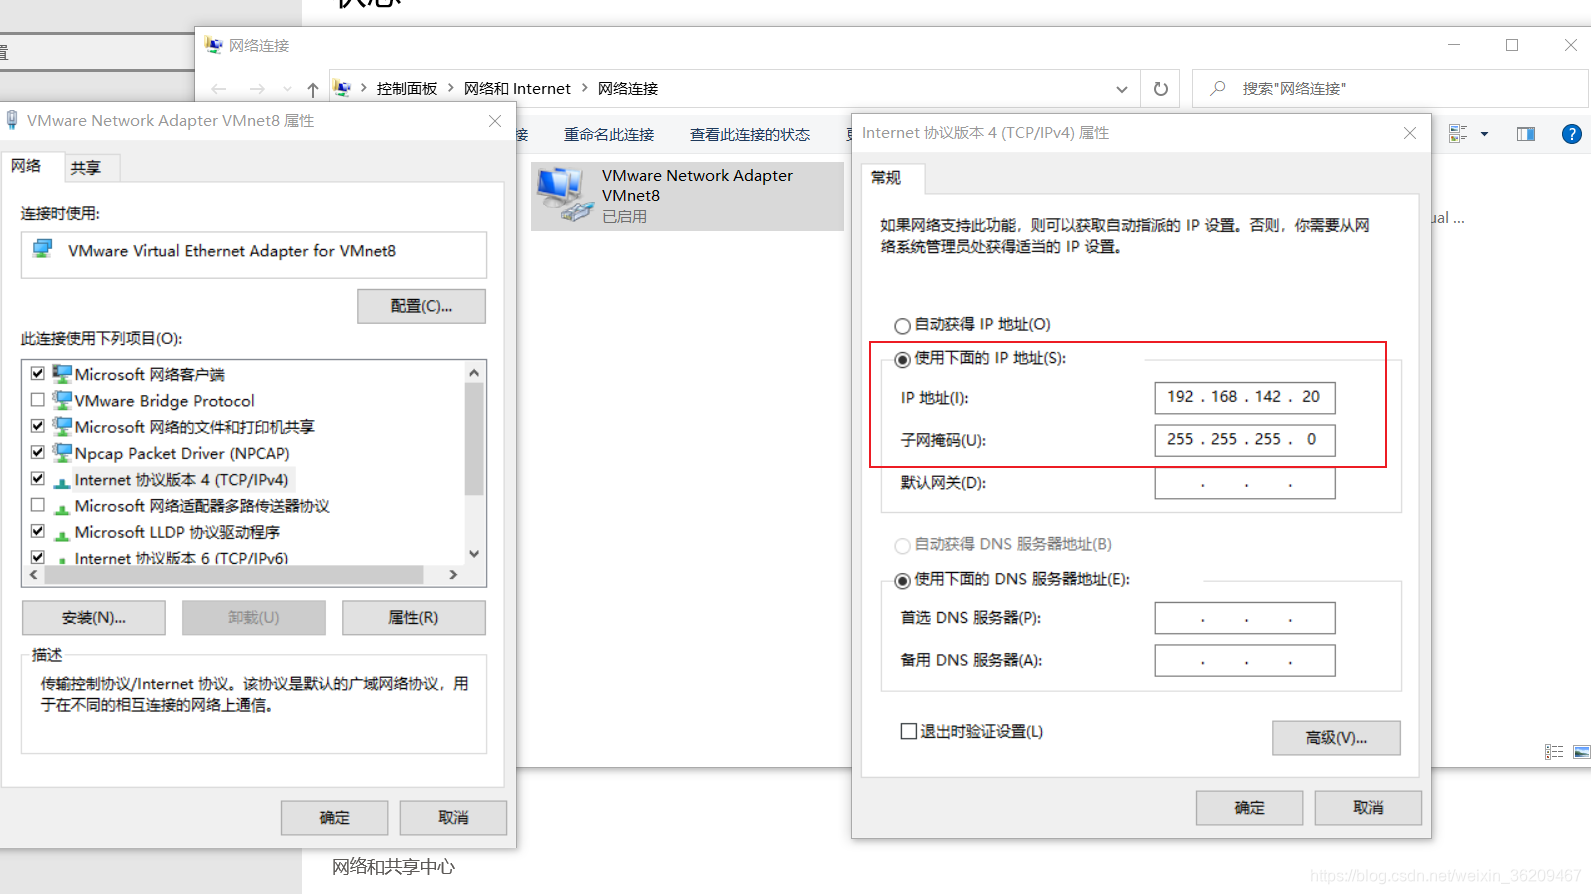Click the forward arrow in Network Connections window
This screenshot has height=894, width=1591.
257,89
